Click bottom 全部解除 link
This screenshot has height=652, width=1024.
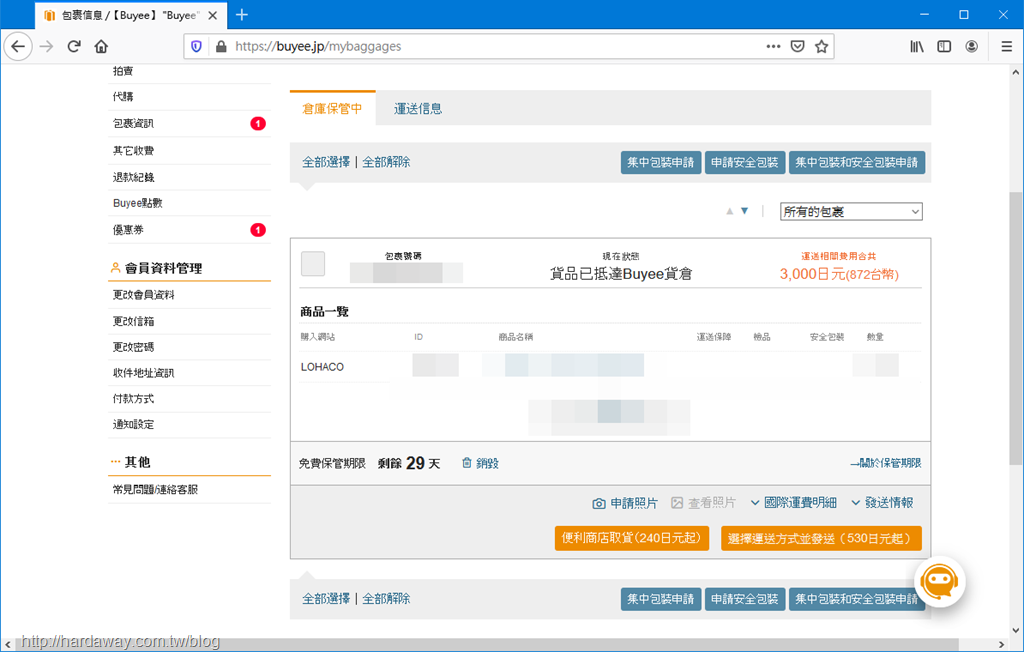click(387, 598)
